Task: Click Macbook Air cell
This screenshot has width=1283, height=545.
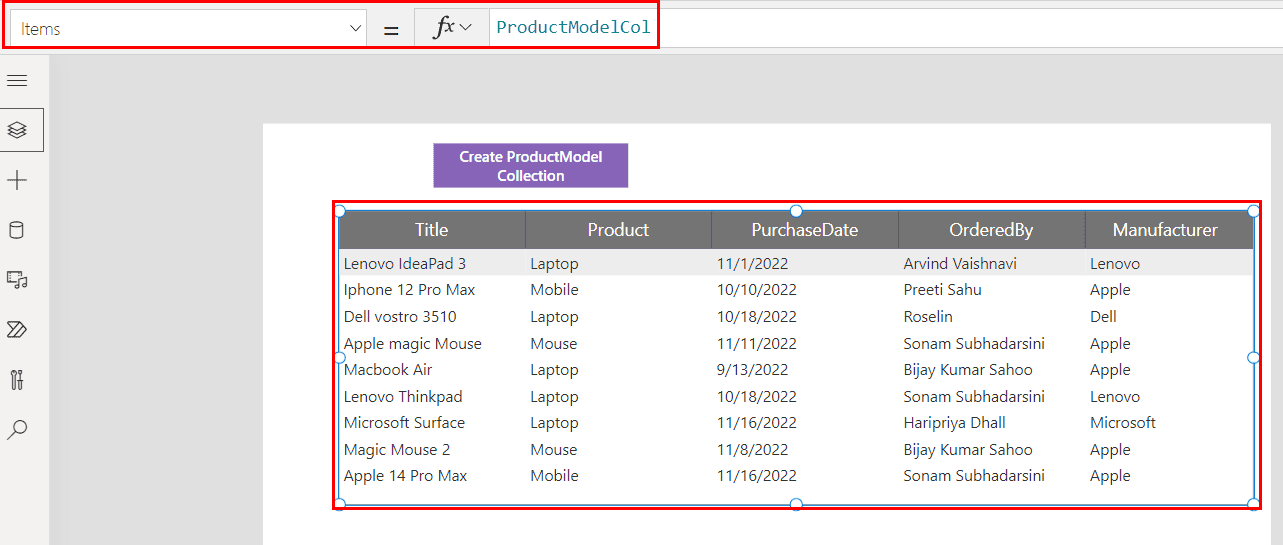Action: pos(388,370)
